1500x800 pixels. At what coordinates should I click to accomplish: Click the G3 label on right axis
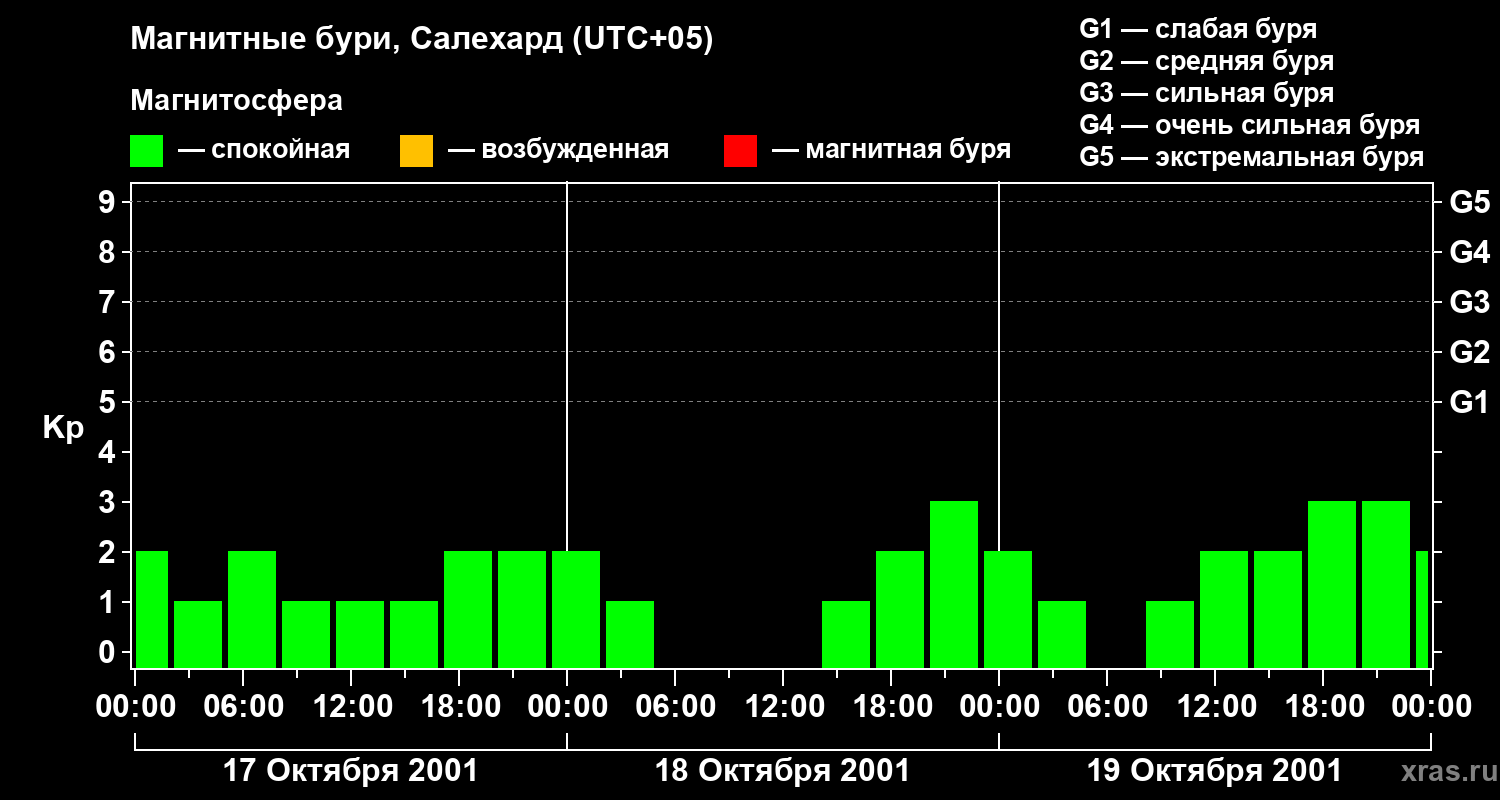tap(1469, 302)
